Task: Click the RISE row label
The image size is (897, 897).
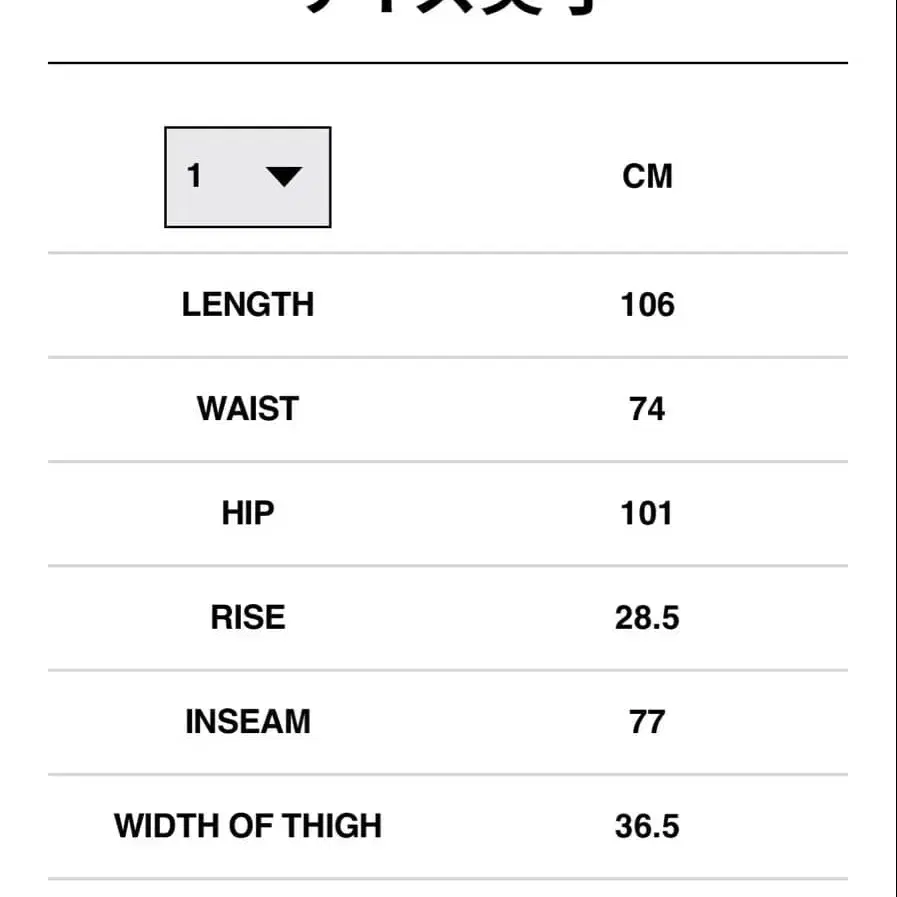Action: pos(248,617)
